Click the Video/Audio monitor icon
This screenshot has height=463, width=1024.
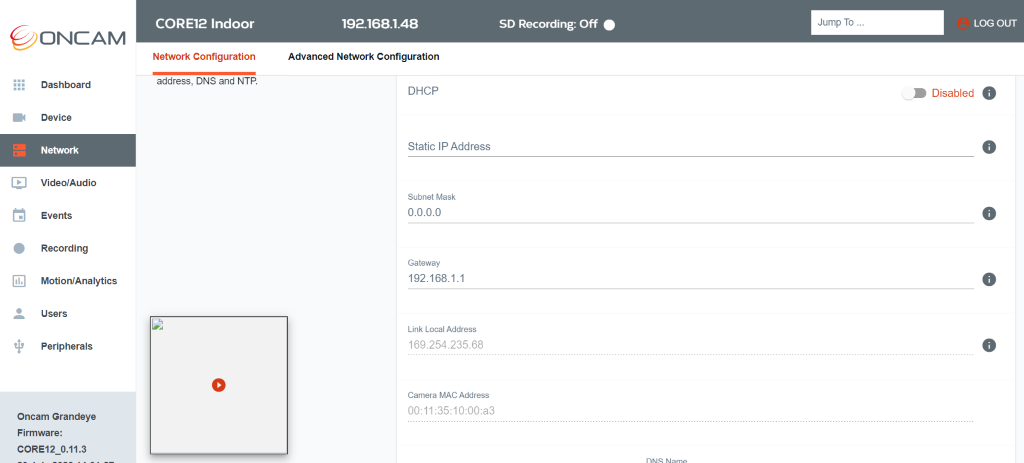19,183
